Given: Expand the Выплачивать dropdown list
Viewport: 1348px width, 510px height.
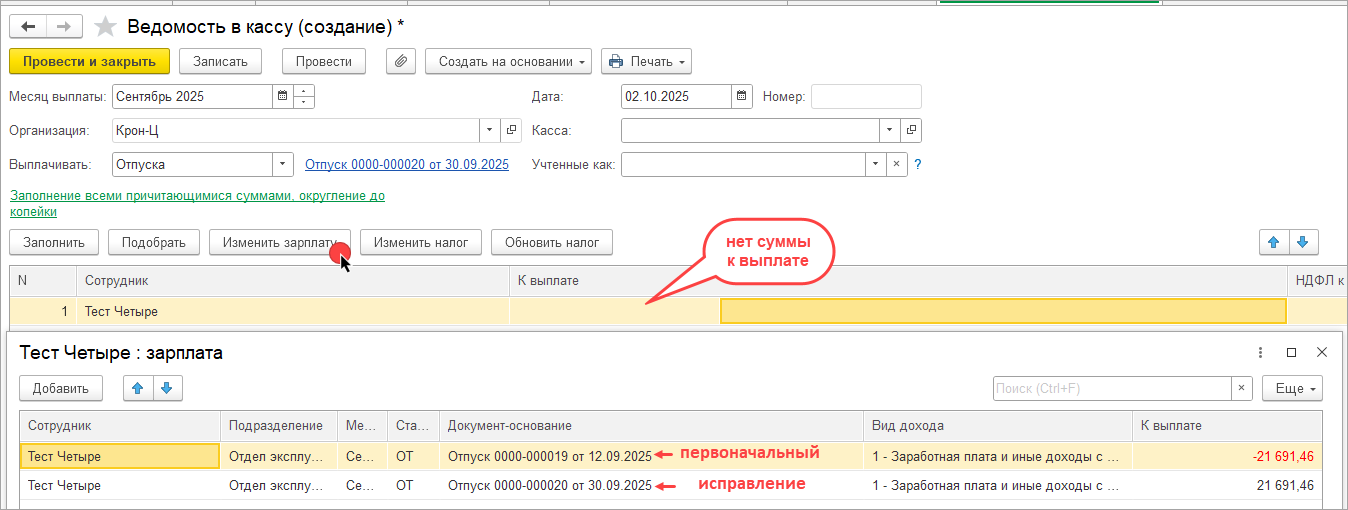Looking at the screenshot, I should (x=283, y=164).
